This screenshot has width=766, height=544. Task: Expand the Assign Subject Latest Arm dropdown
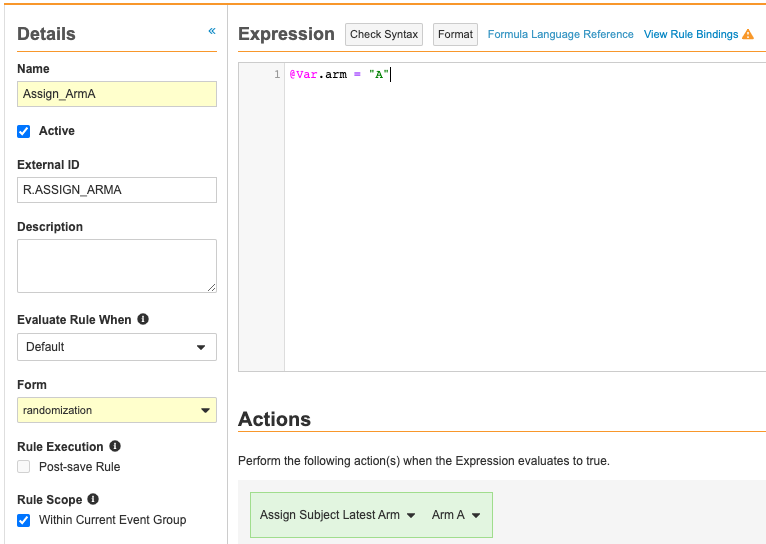(337, 515)
